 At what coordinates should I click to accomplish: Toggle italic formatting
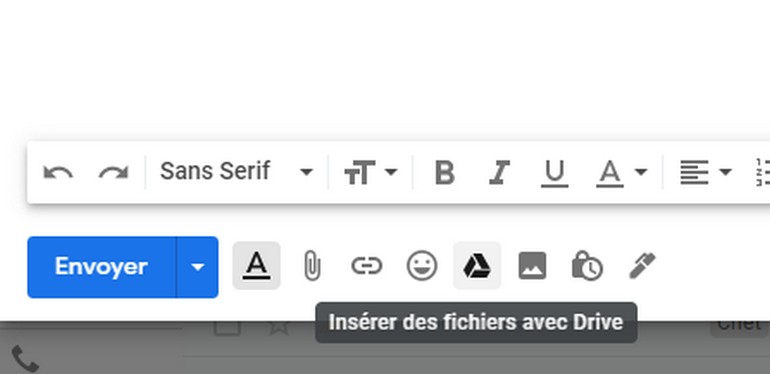499,172
